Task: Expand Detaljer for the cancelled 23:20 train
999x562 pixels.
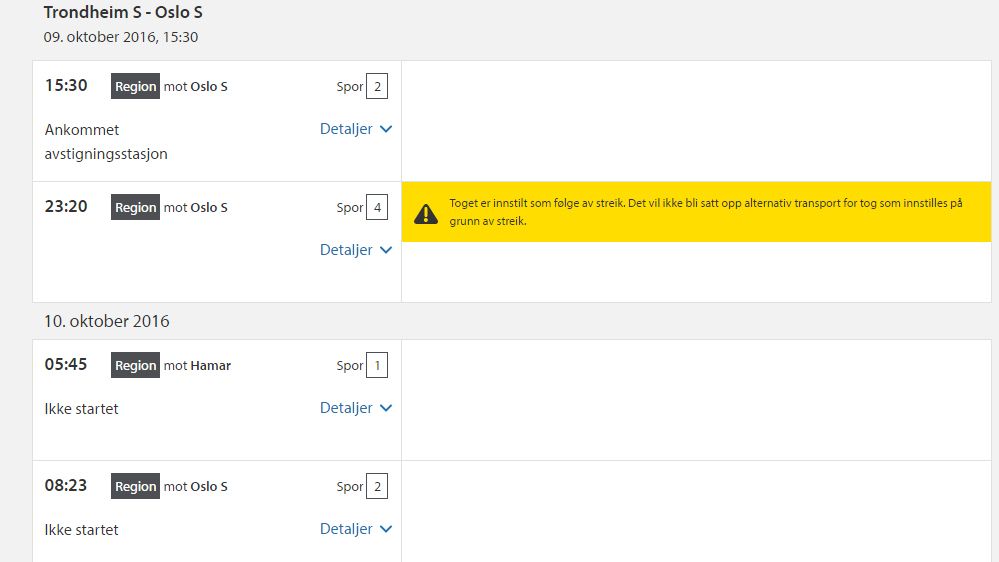Action: 355,250
